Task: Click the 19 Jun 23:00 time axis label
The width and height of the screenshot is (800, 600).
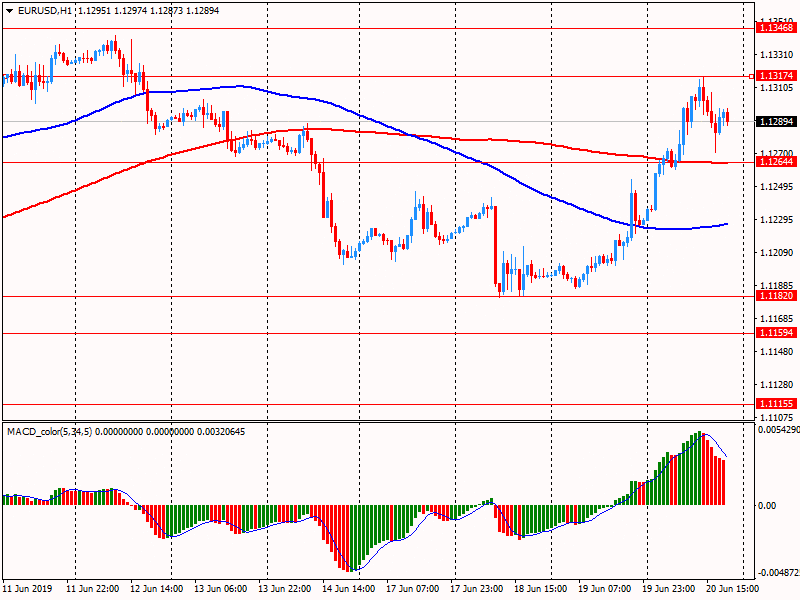Action: 668,588
